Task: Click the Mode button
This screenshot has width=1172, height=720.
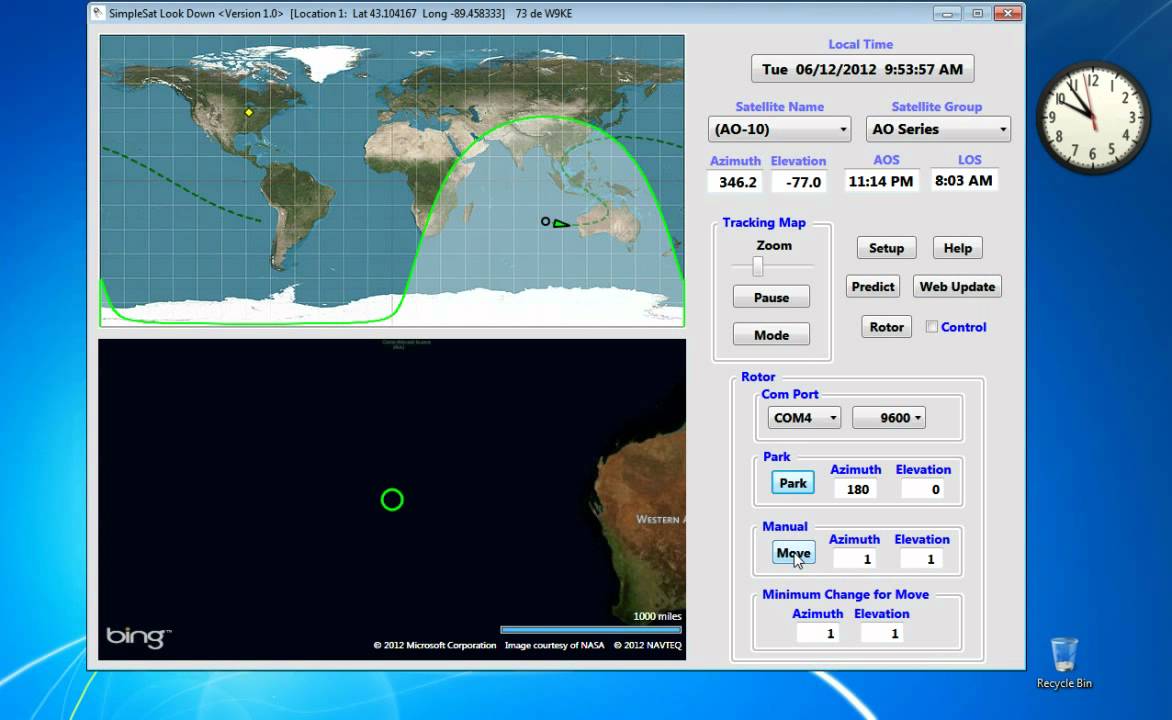Action: pyautogui.click(x=771, y=335)
